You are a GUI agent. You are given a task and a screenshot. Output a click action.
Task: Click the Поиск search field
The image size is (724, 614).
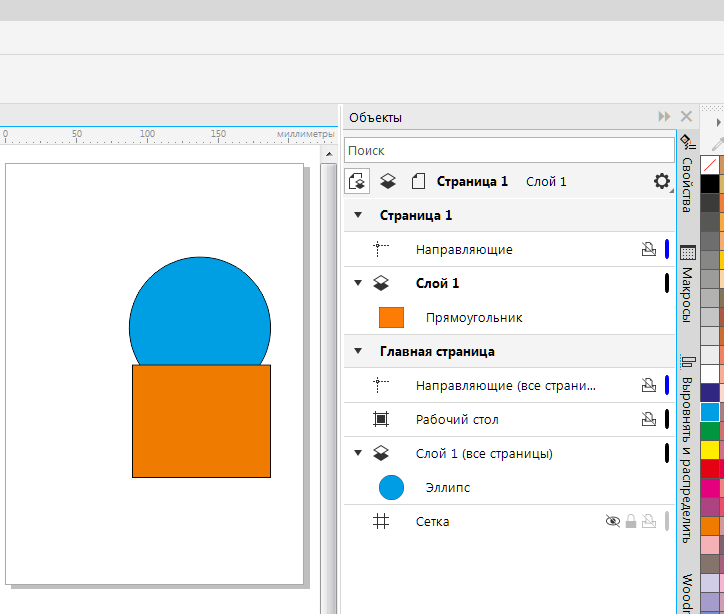(x=508, y=150)
